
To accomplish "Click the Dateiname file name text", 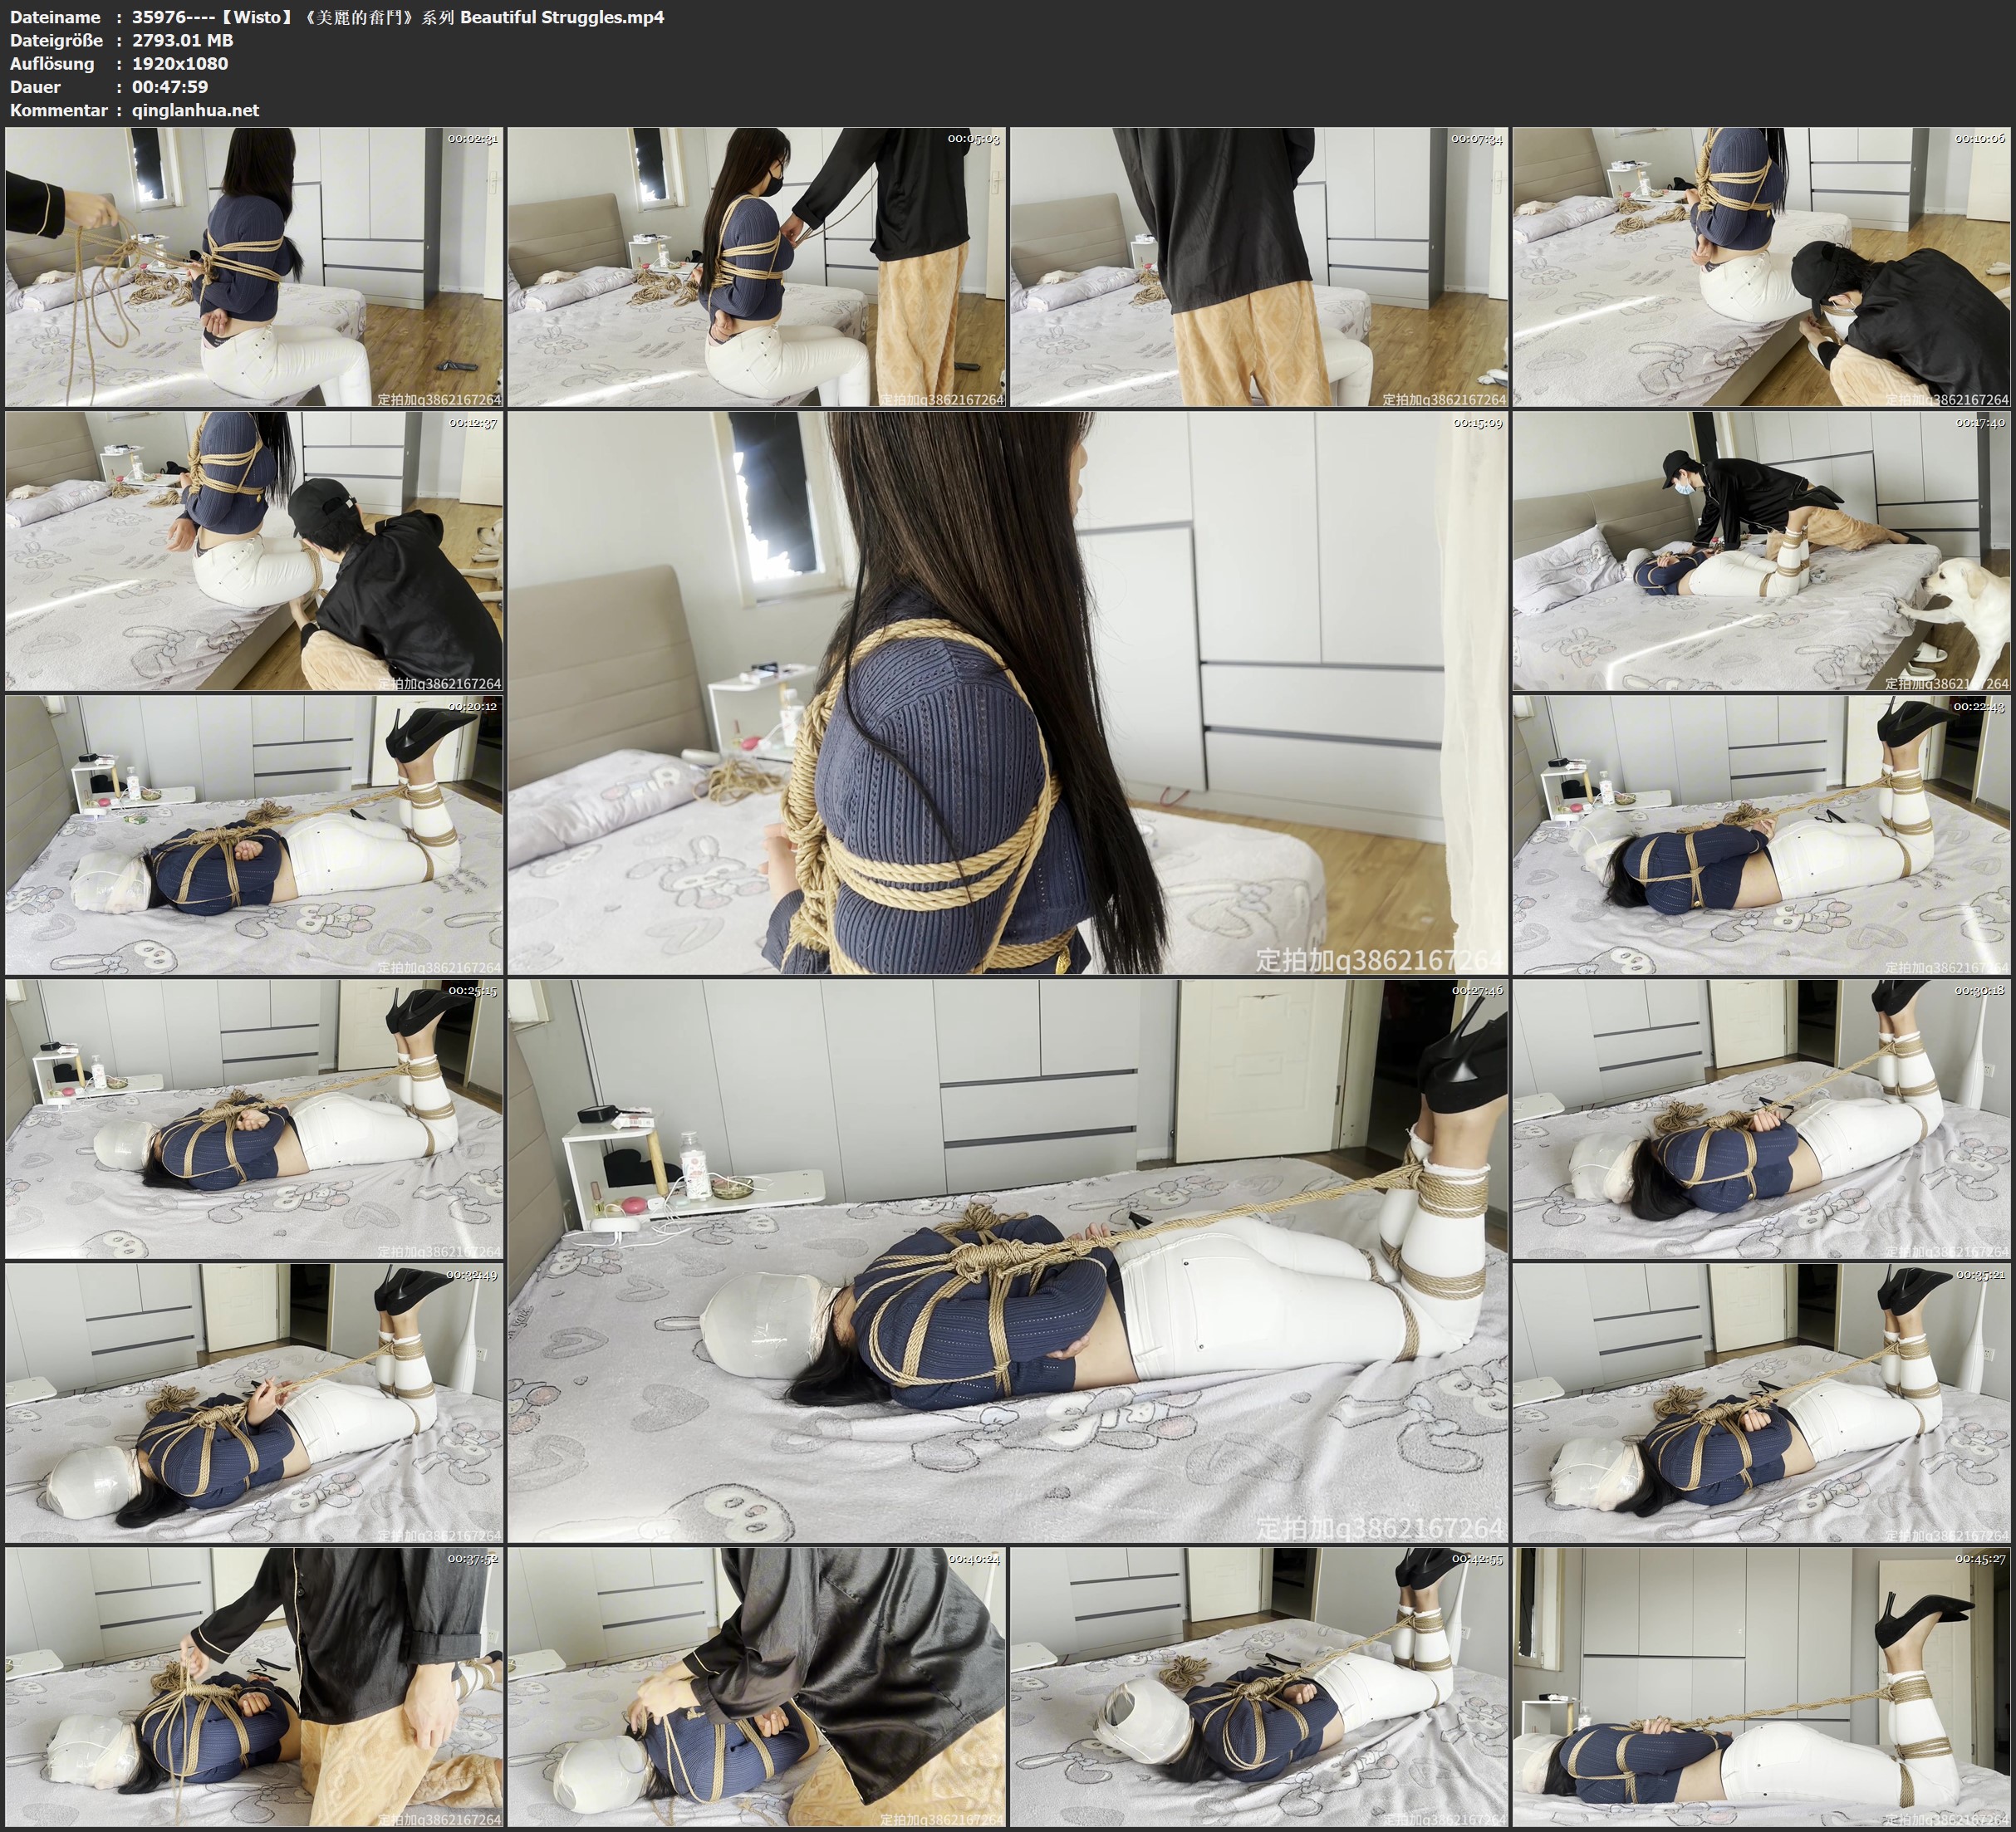I will 398,17.
